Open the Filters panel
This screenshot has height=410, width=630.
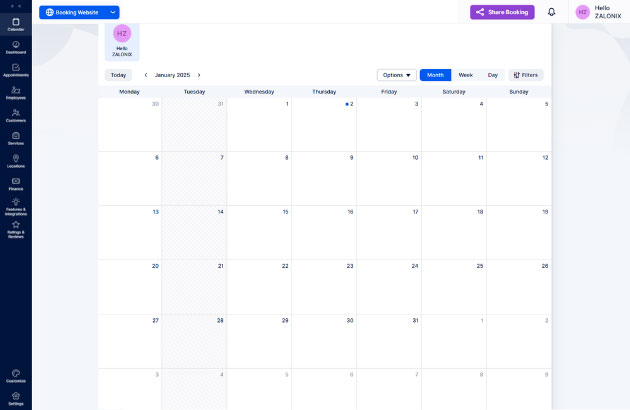tap(526, 75)
